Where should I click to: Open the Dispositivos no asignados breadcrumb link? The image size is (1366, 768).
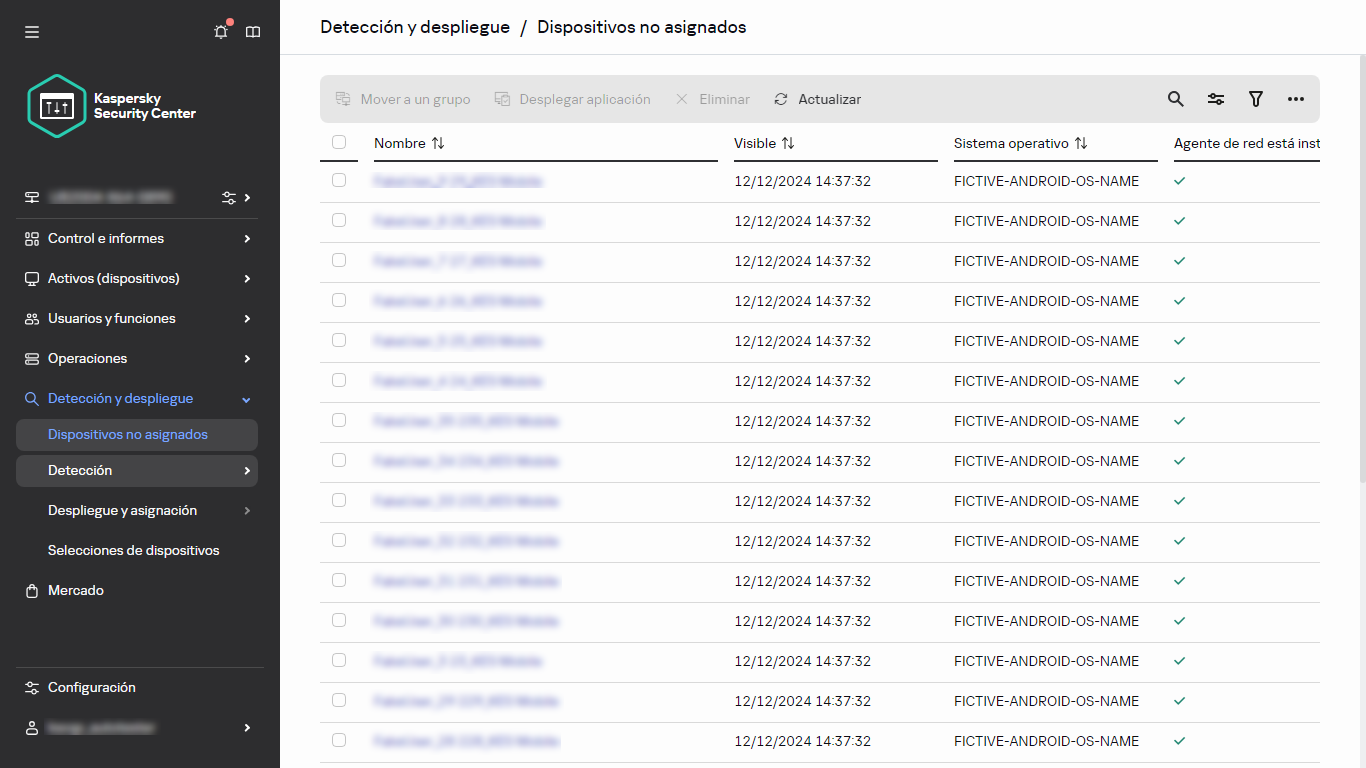click(x=641, y=27)
